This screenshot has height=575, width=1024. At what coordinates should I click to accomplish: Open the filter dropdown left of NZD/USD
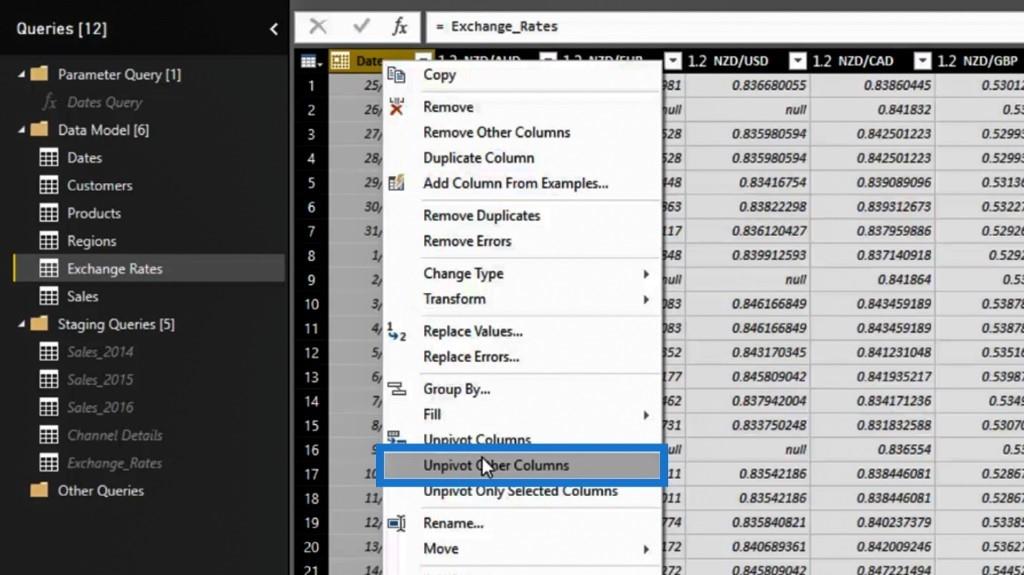(673, 61)
